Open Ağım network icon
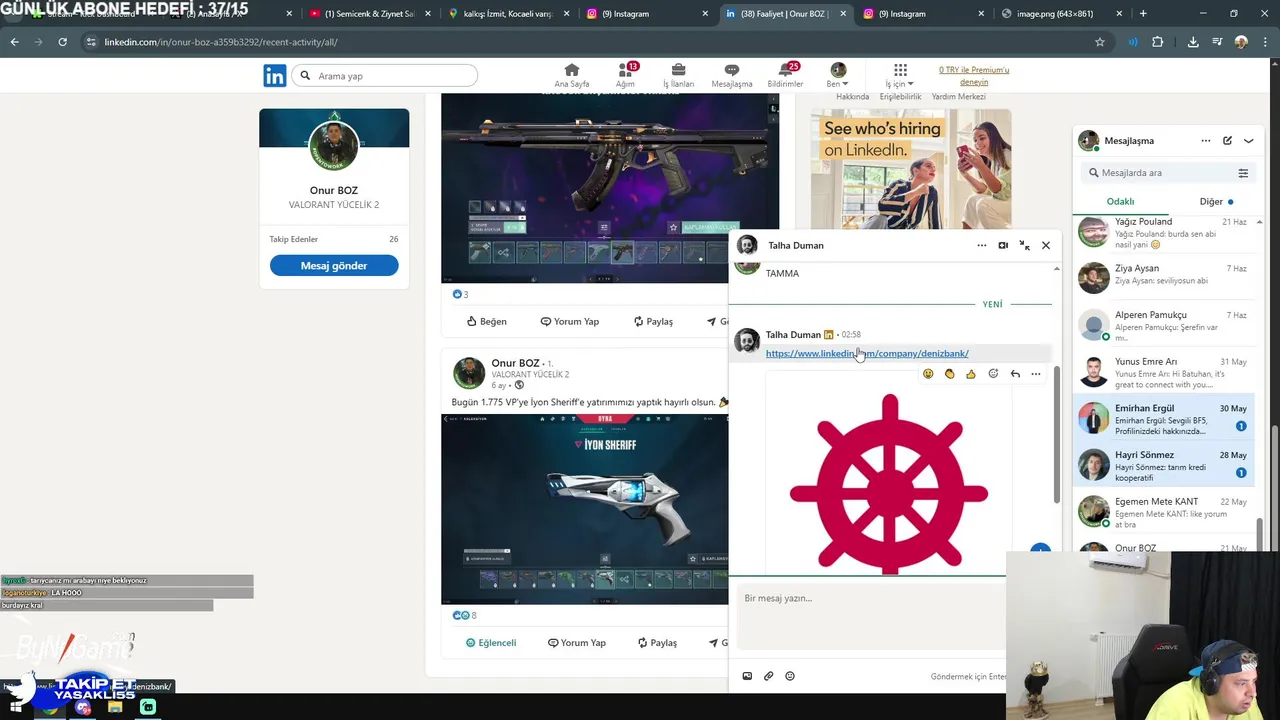The height and width of the screenshot is (720, 1280). click(x=626, y=75)
